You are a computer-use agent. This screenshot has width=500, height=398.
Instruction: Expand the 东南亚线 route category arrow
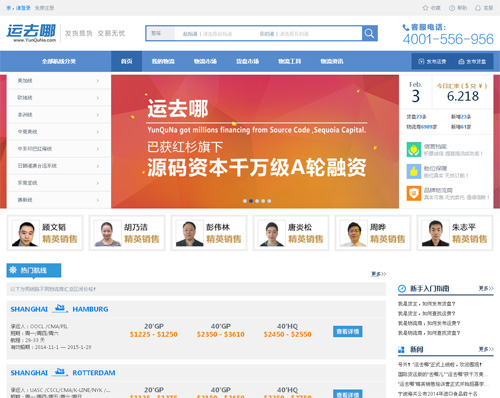point(98,183)
